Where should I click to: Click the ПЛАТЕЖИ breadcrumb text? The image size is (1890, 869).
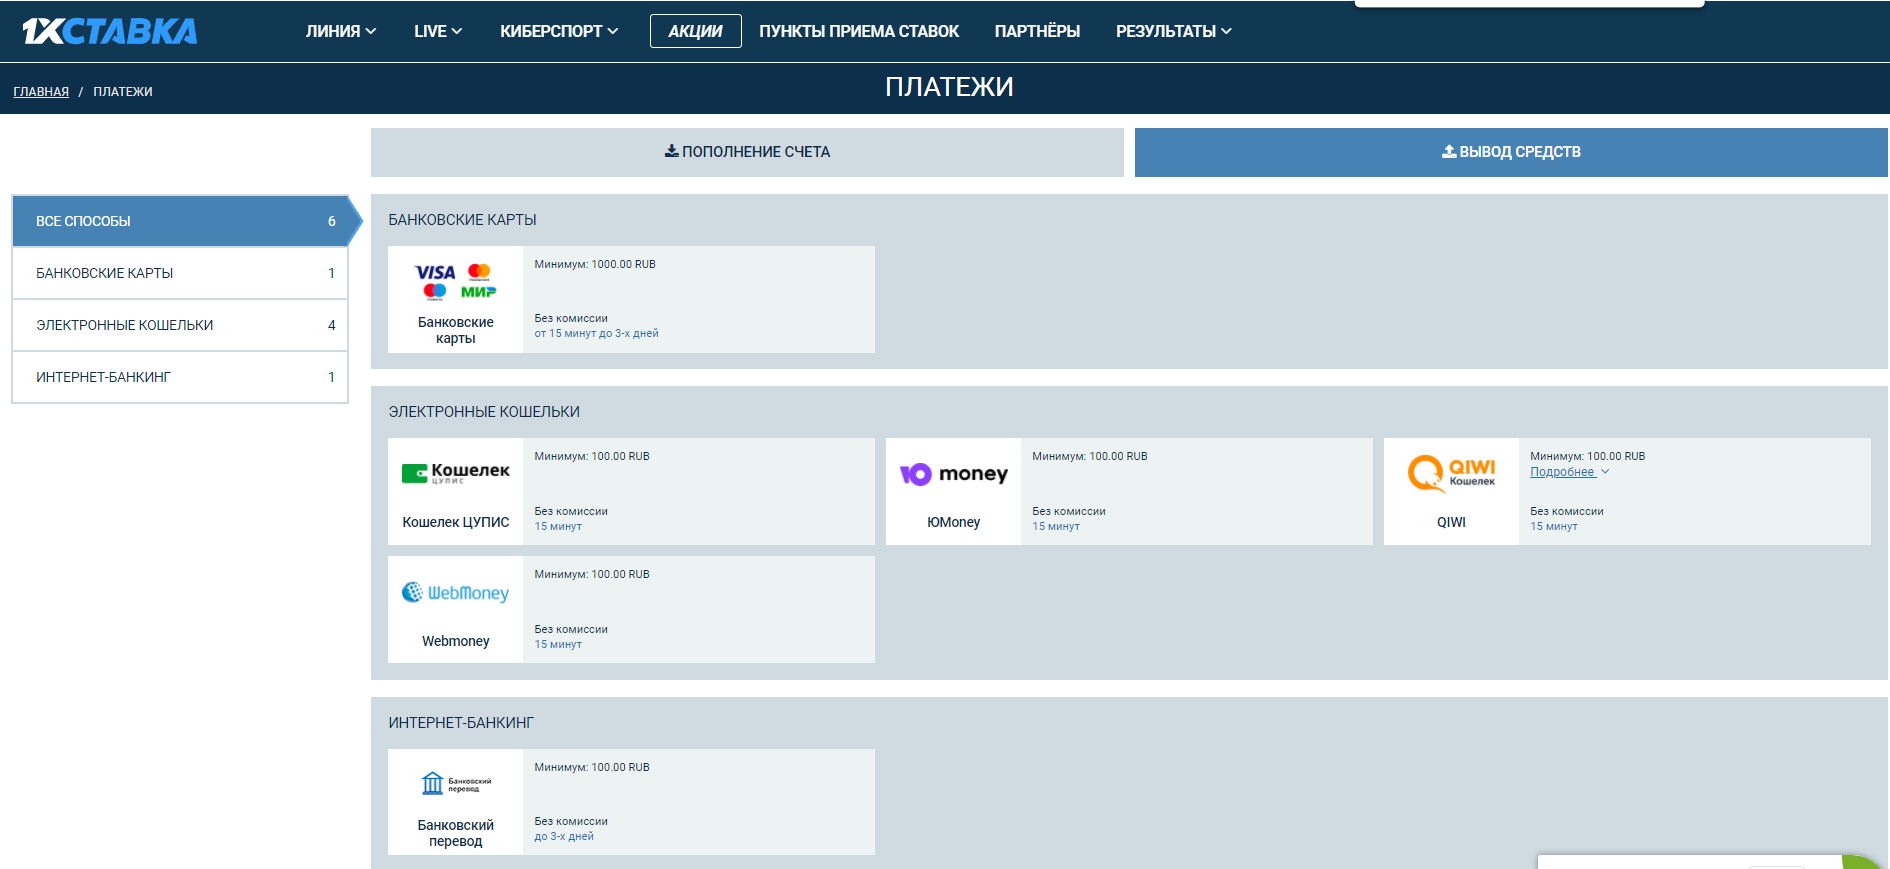click(123, 92)
